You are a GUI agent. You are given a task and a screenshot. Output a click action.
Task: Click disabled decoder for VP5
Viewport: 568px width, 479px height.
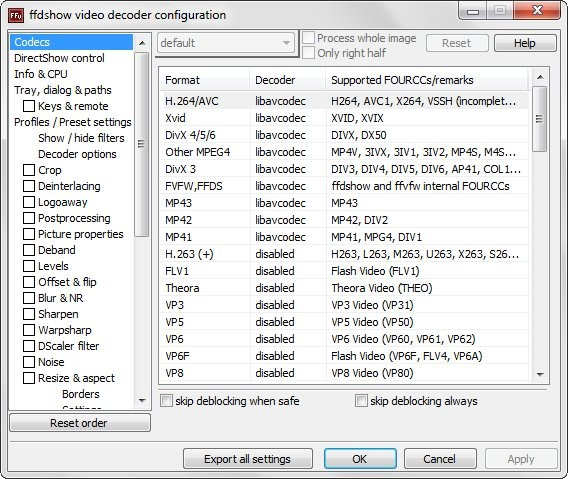click(x=275, y=322)
